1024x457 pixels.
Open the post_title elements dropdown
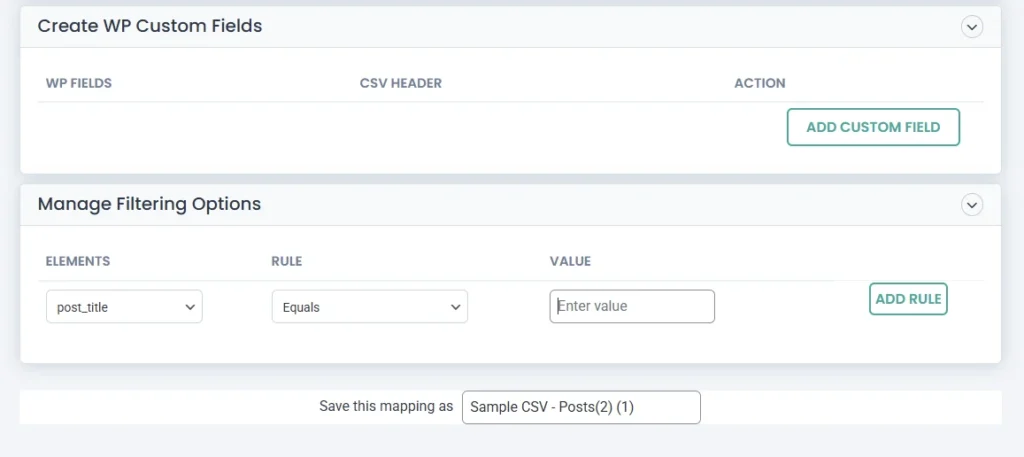pyautogui.click(x=124, y=307)
